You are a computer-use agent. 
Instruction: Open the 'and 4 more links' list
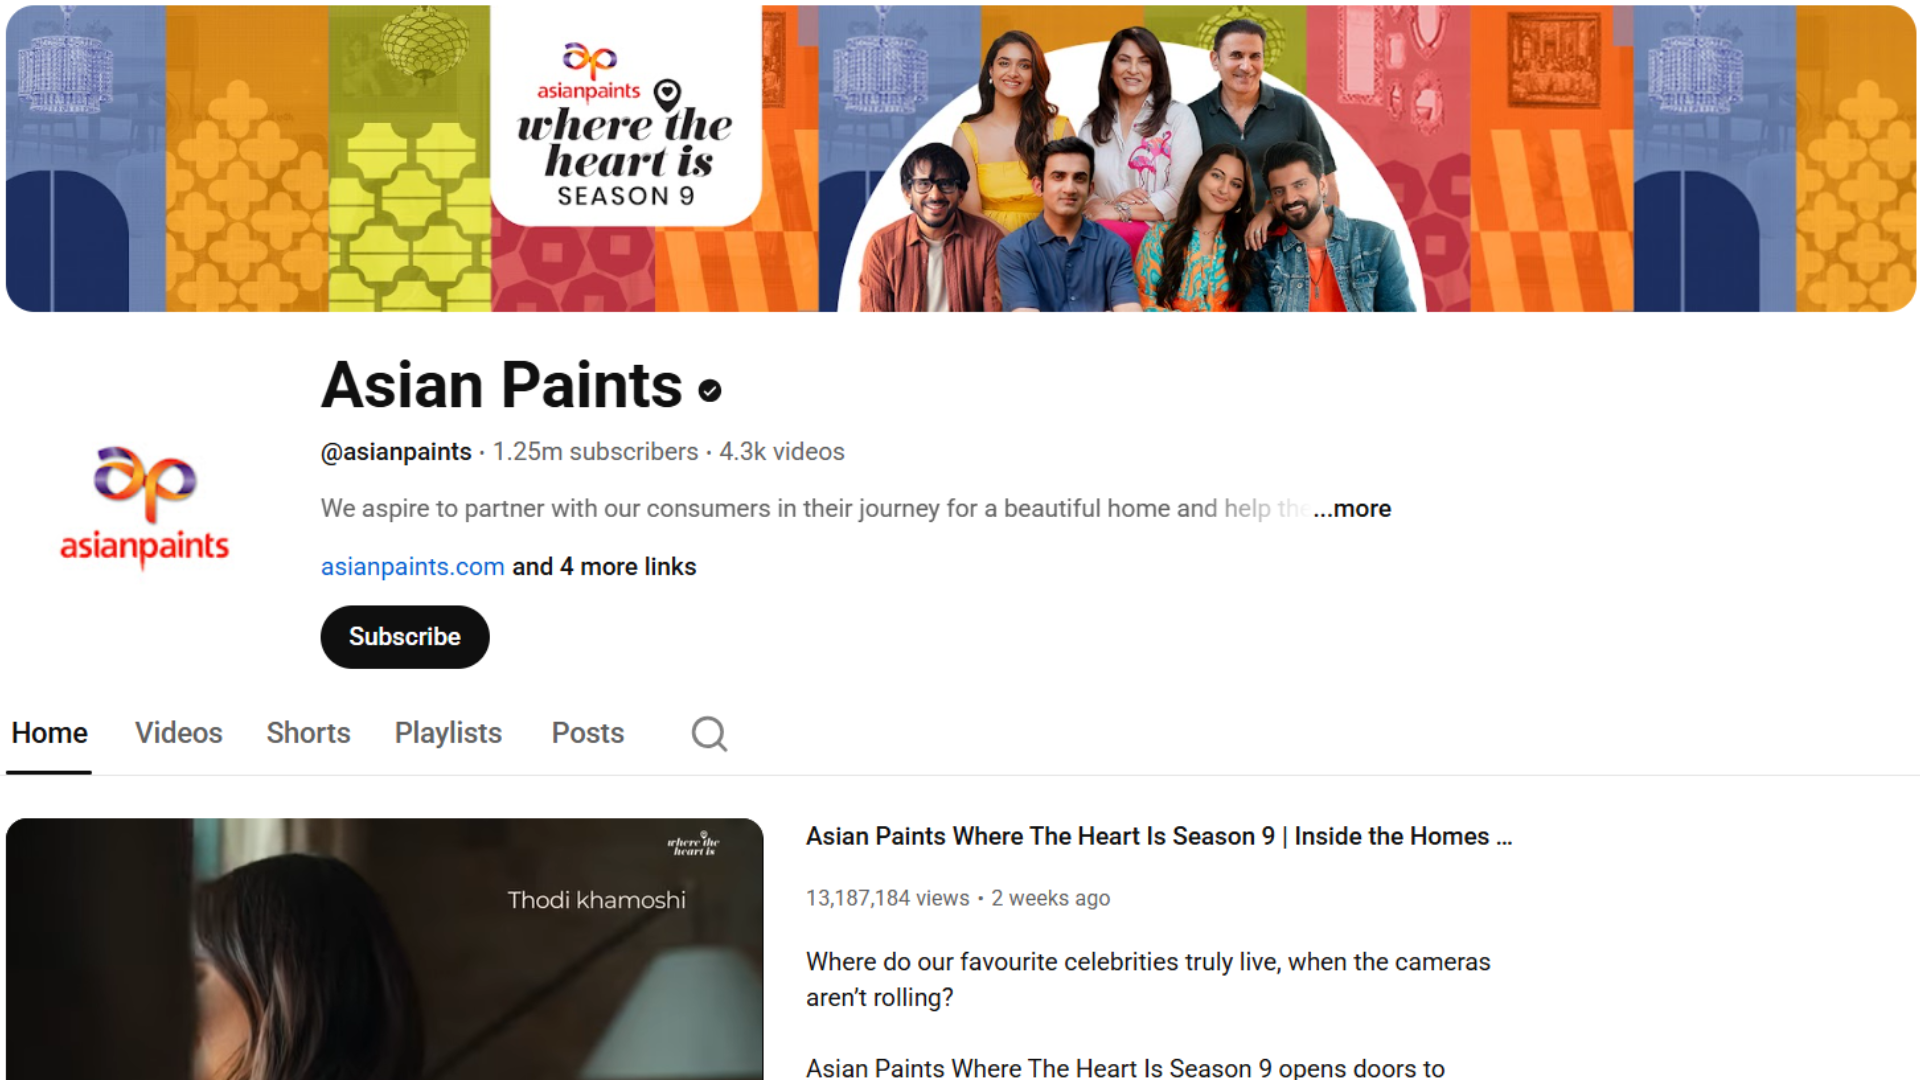604,566
